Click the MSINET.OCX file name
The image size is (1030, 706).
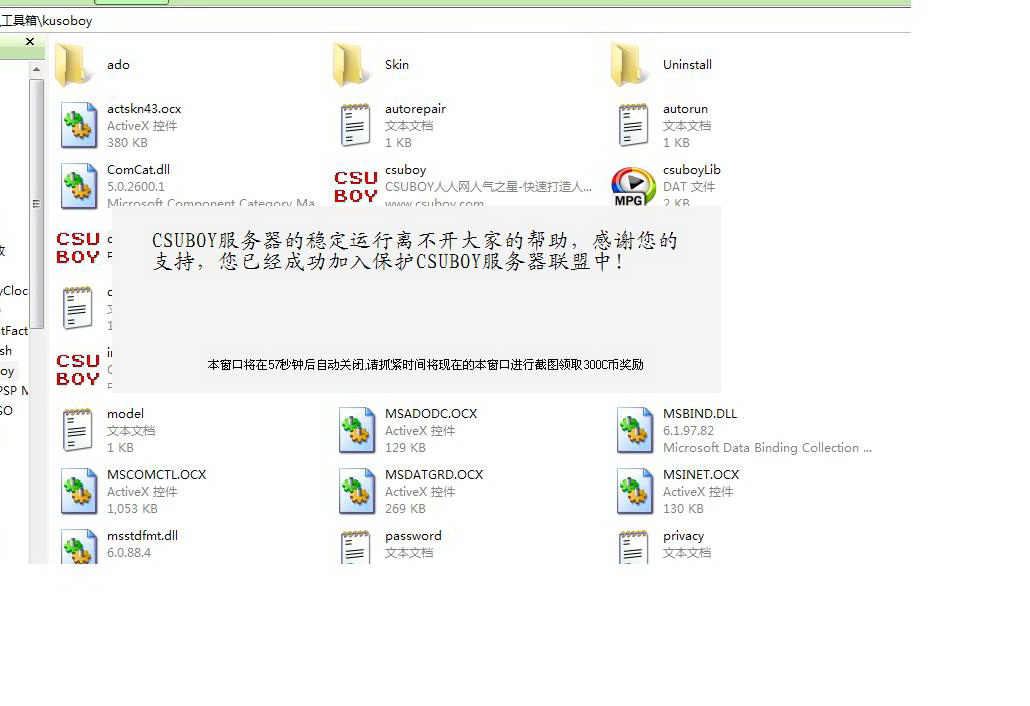click(701, 474)
